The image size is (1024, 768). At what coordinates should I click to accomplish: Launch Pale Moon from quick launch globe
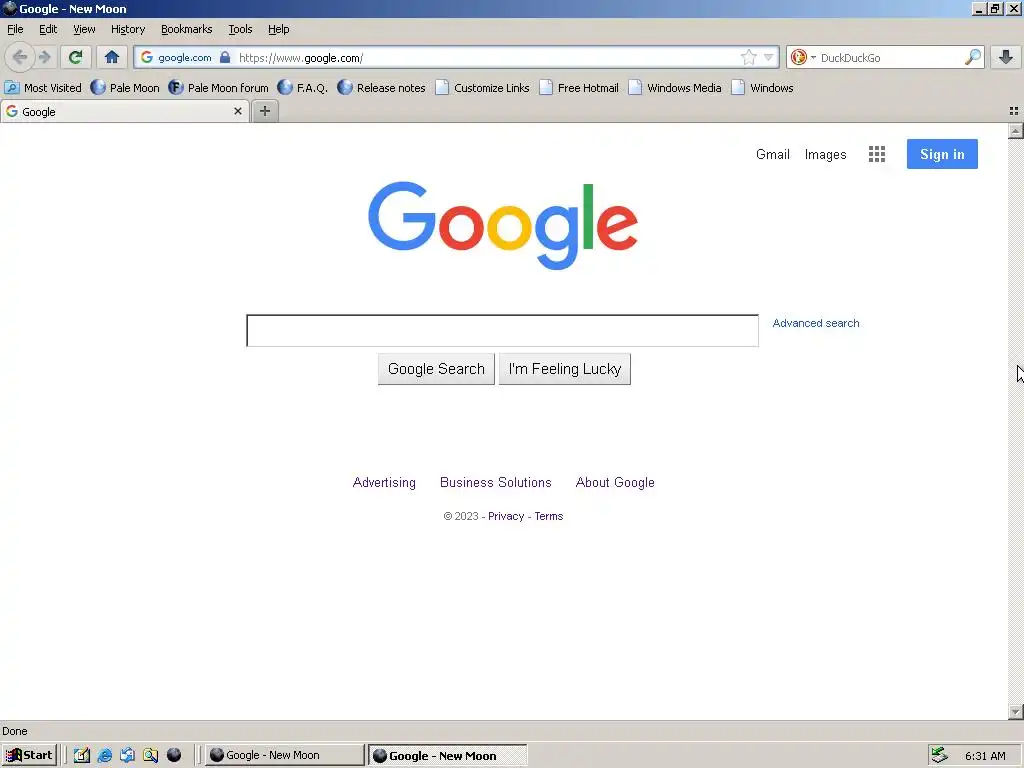pos(174,755)
